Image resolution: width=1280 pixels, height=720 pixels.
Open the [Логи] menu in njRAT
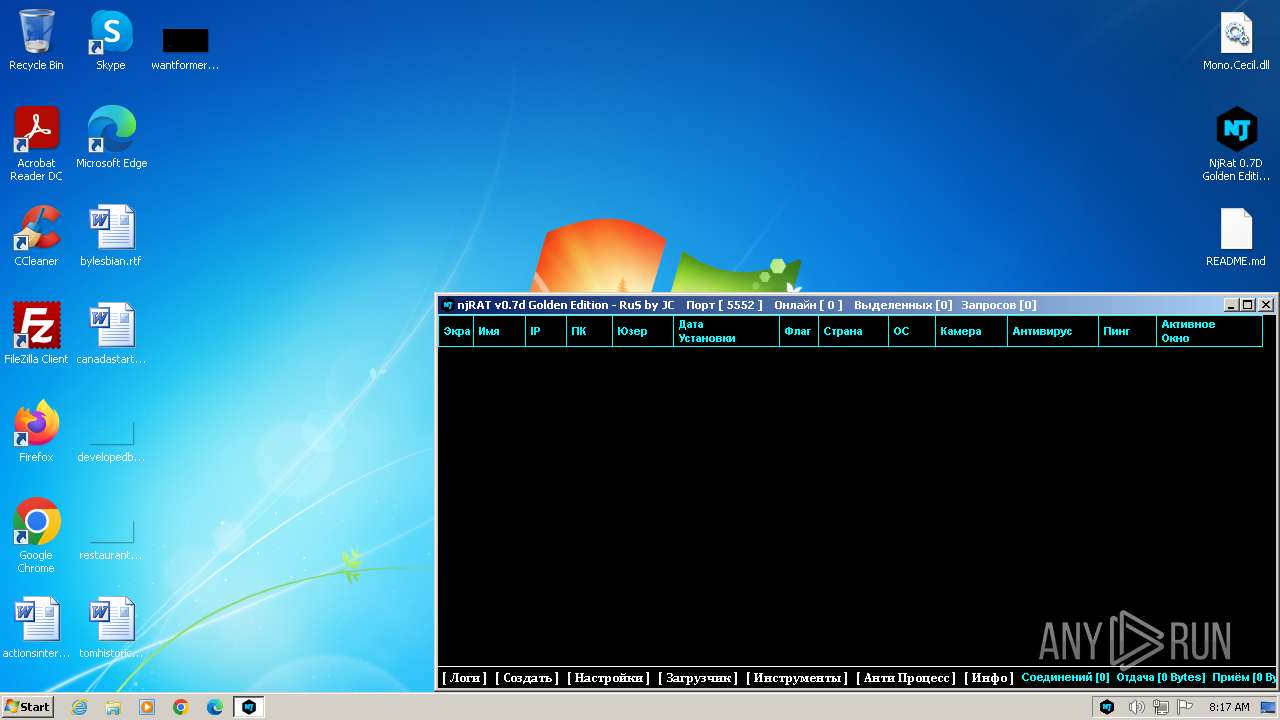click(x=464, y=678)
